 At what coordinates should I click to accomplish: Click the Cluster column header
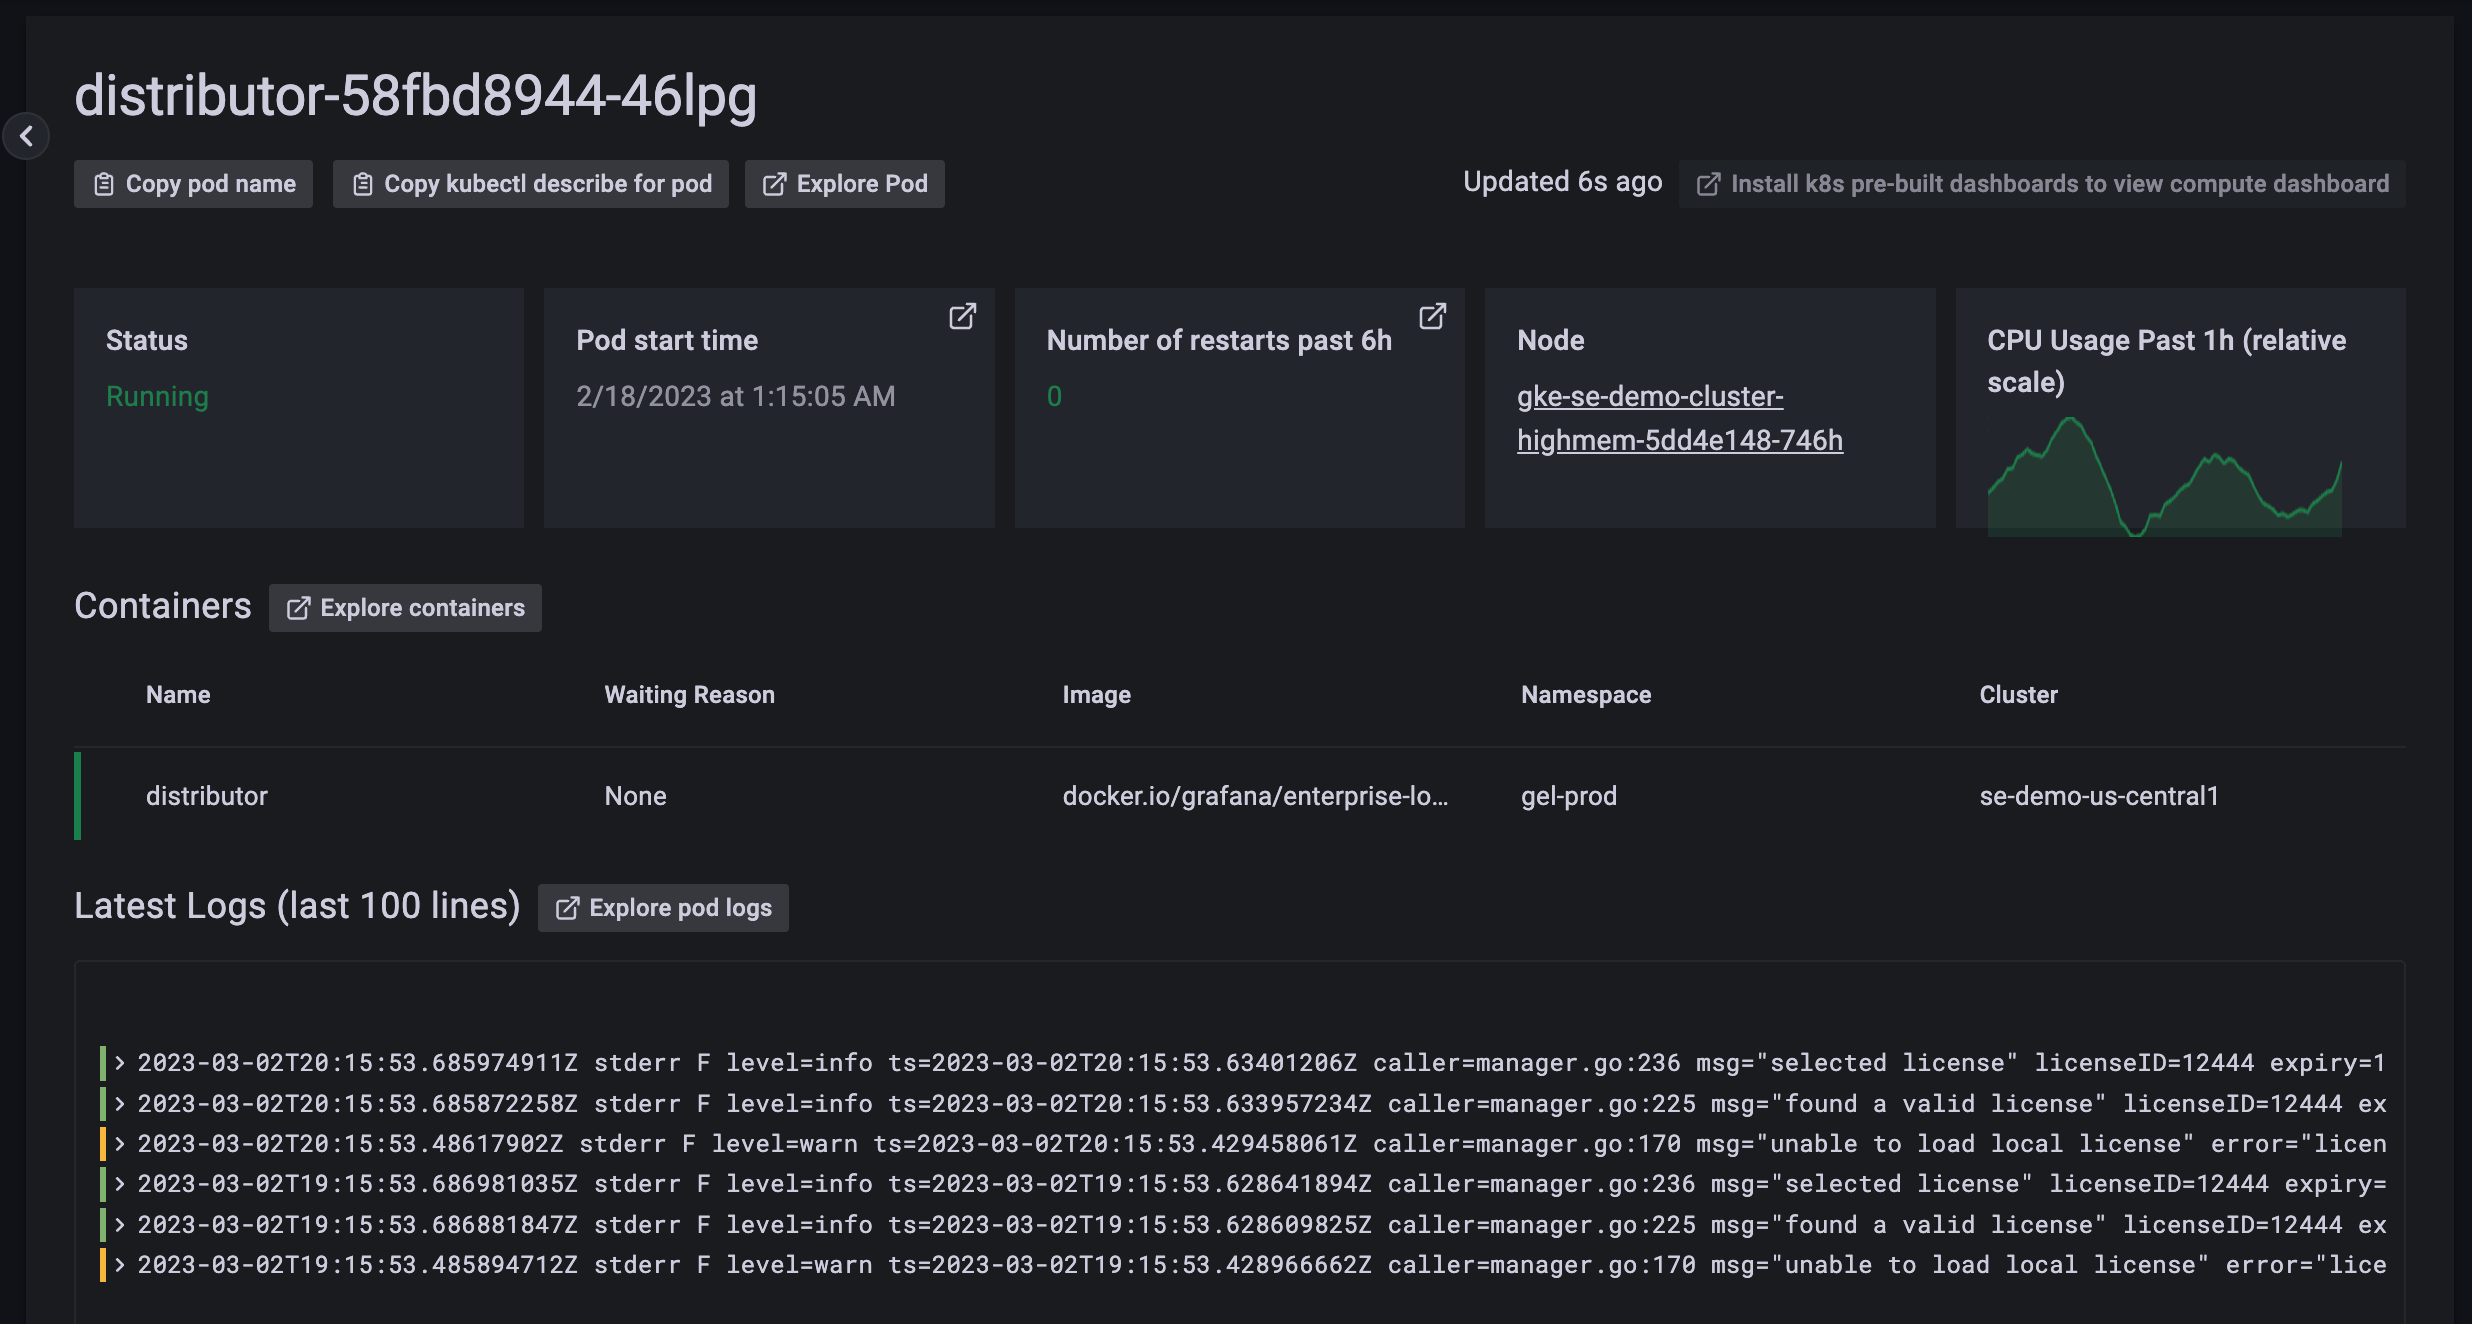pos(2018,695)
